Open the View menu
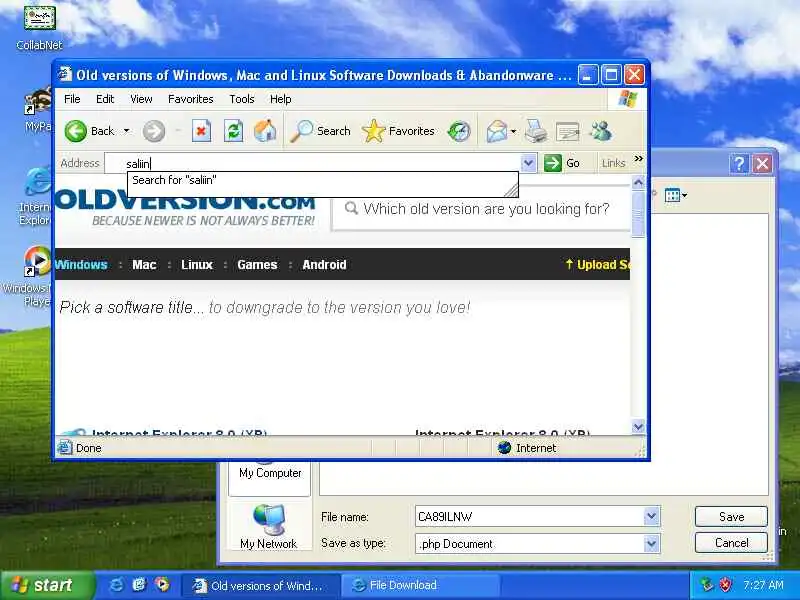 click(x=141, y=99)
